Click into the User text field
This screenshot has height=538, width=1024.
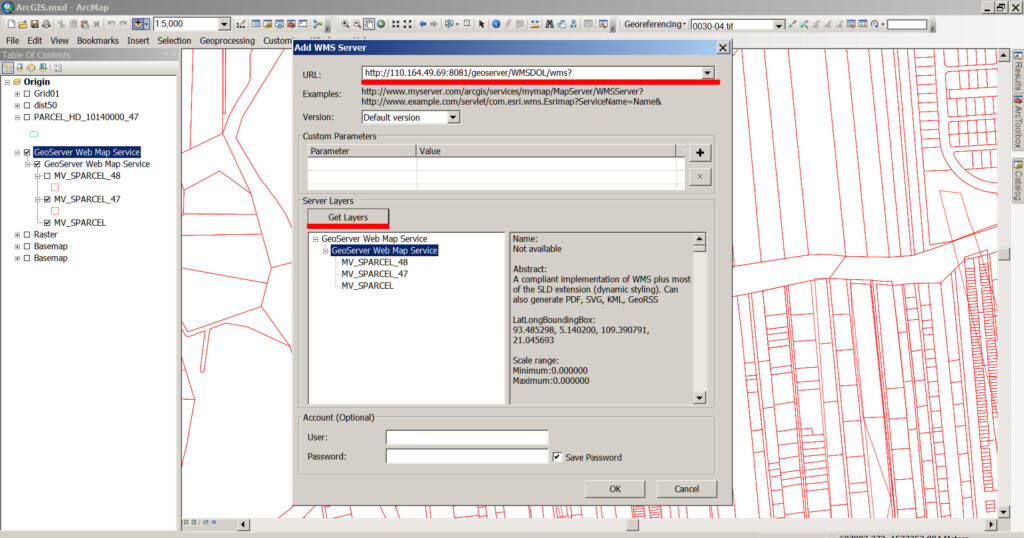(x=467, y=437)
